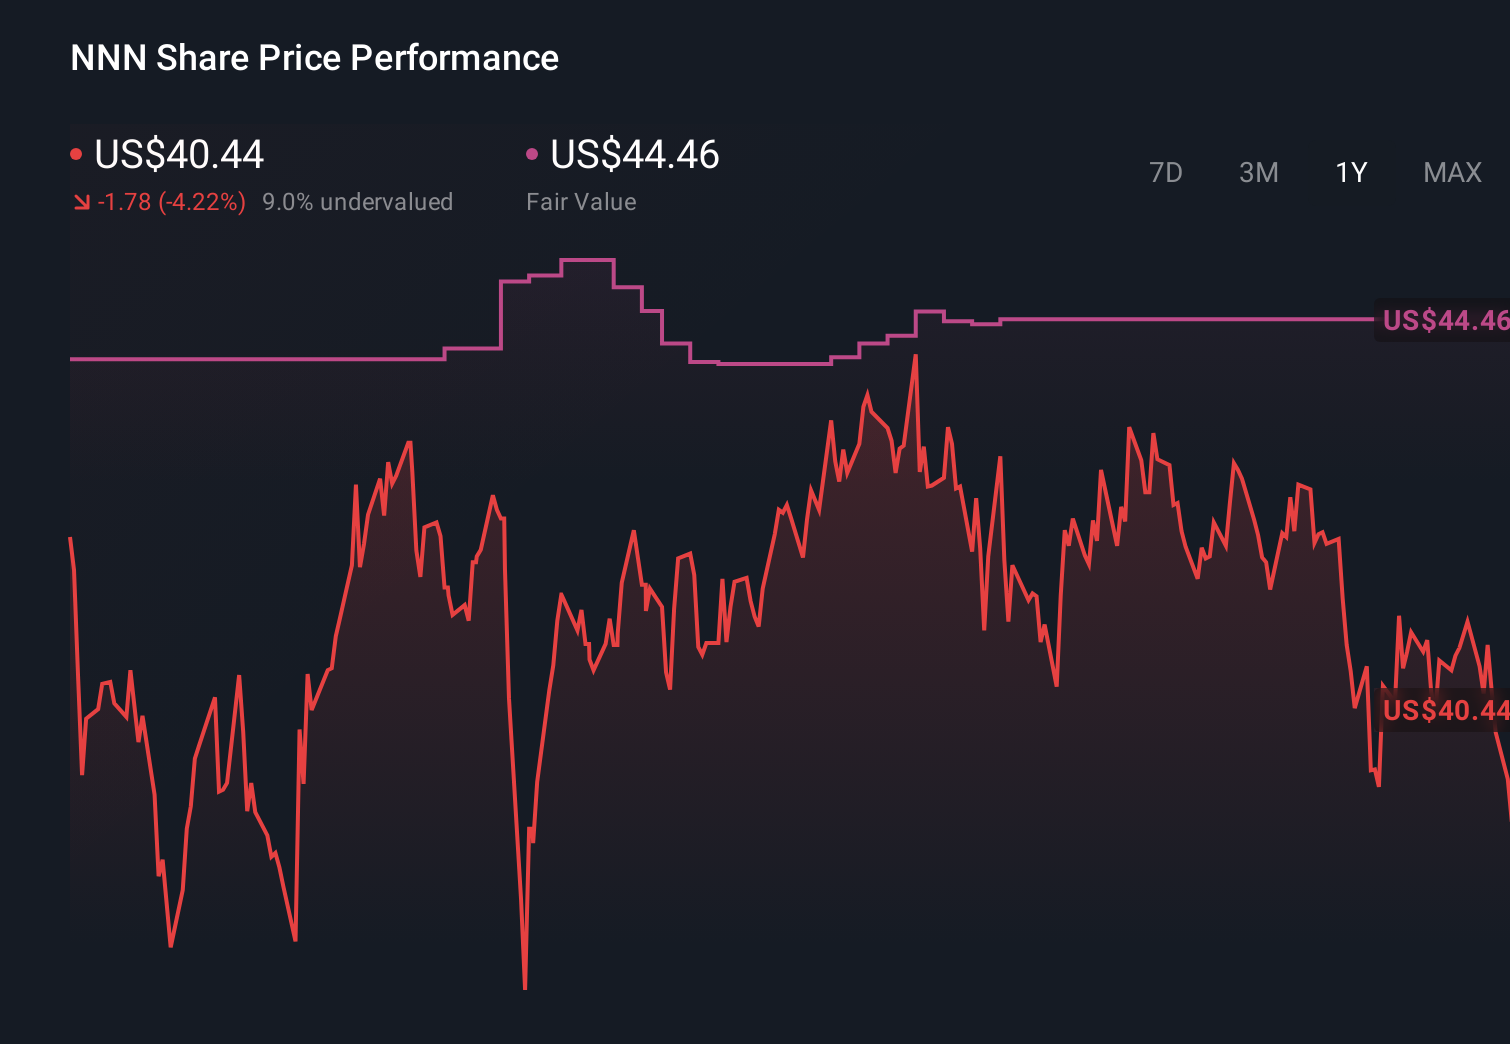This screenshot has height=1044, width=1510.
Task: Click the US$44.46 Fair Value label
Action: click(635, 155)
